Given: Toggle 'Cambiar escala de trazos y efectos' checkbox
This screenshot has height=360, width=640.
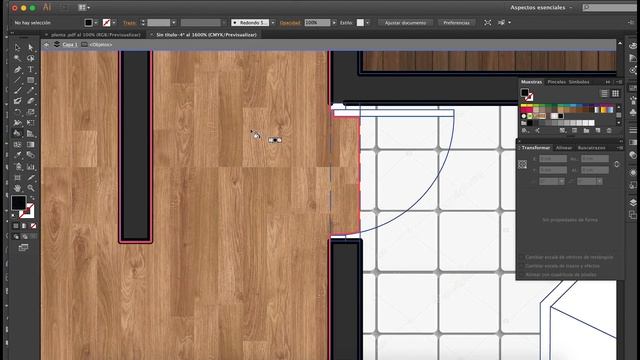Looking at the screenshot, I should click(522, 266).
